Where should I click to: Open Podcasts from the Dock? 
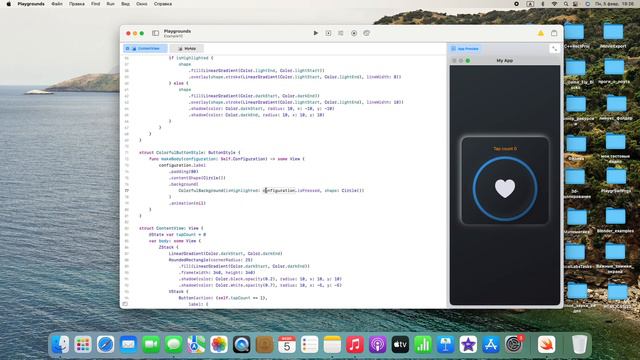pyautogui.click(x=378, y=344)
